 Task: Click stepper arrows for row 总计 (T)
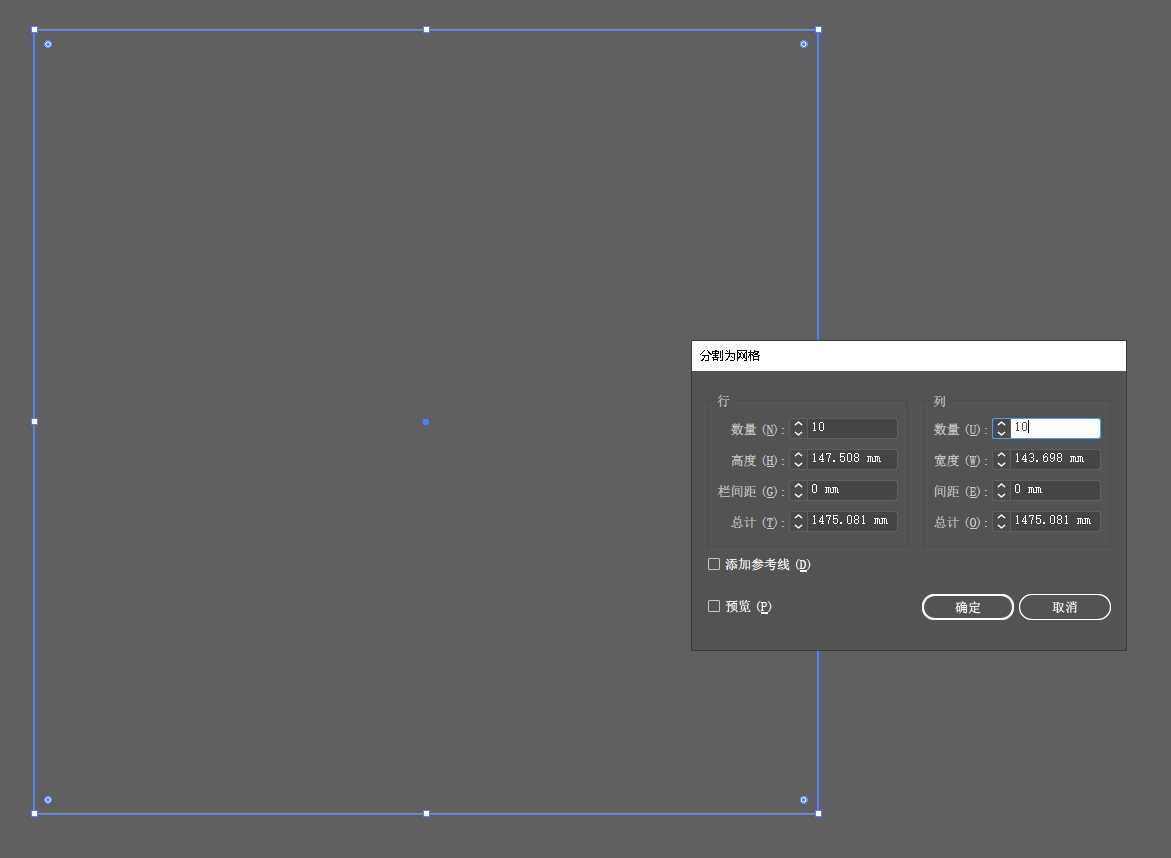(x=798, y=520)
